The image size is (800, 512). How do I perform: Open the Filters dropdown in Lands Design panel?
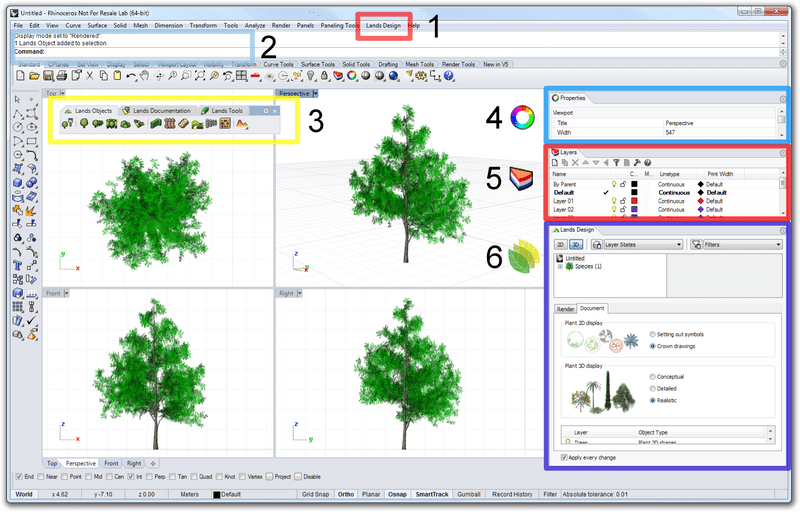742,245
